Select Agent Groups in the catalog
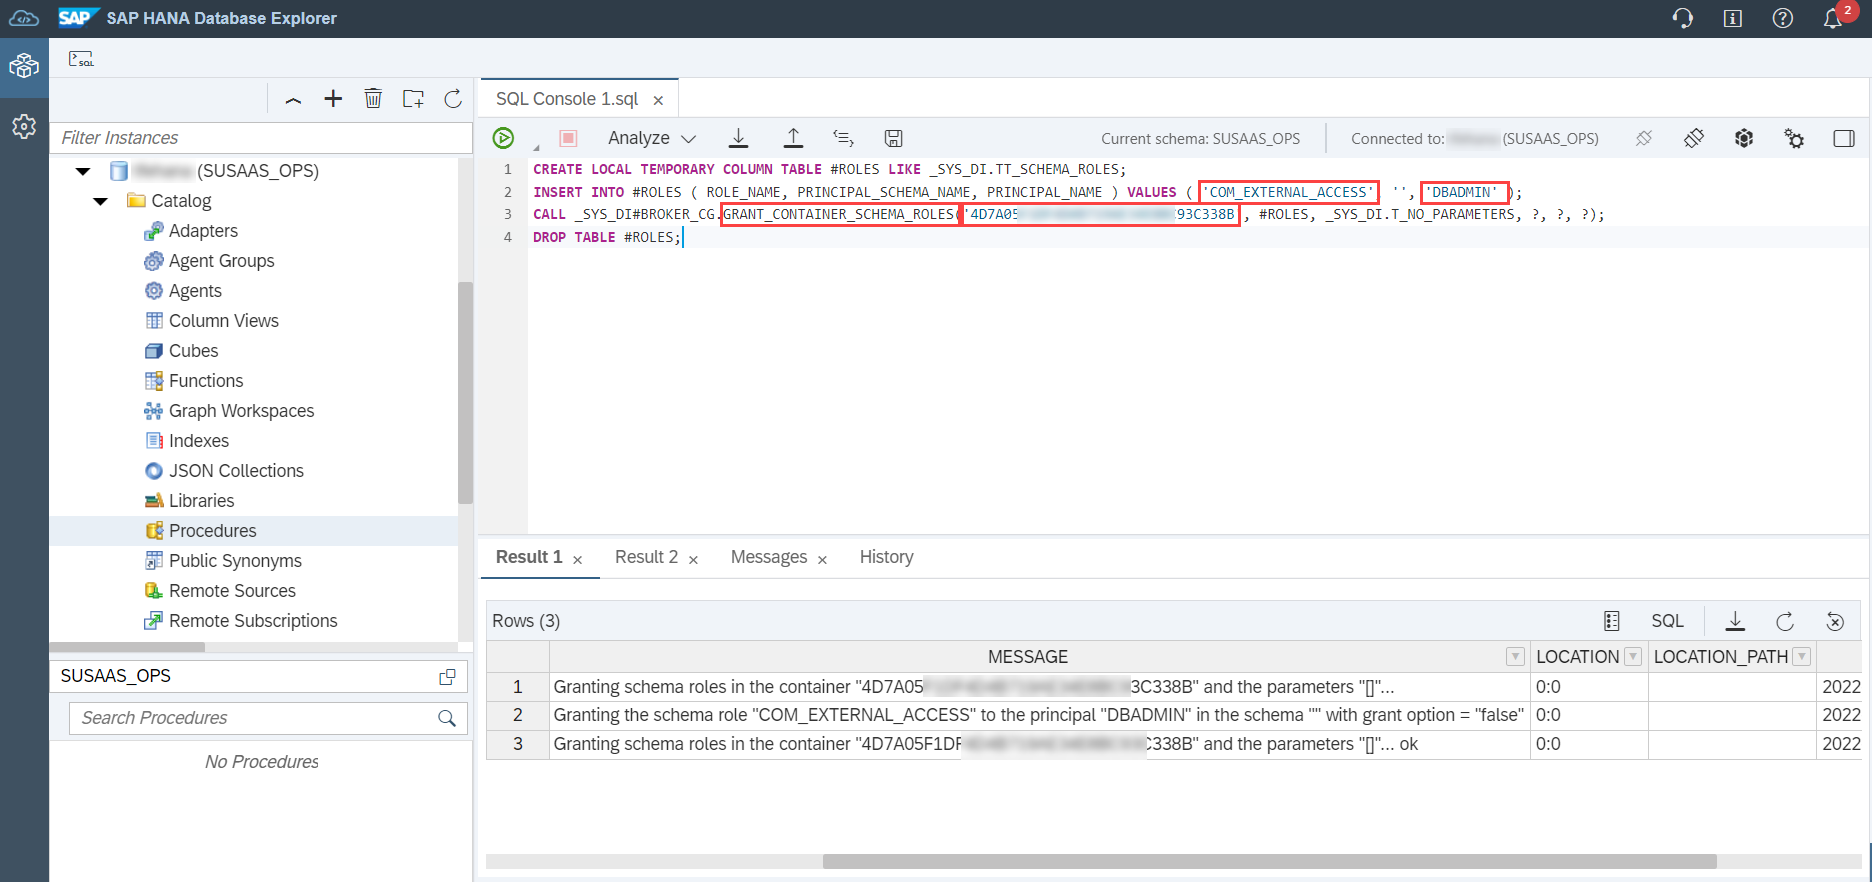1872x882 pixels. (x=221, y=261)
